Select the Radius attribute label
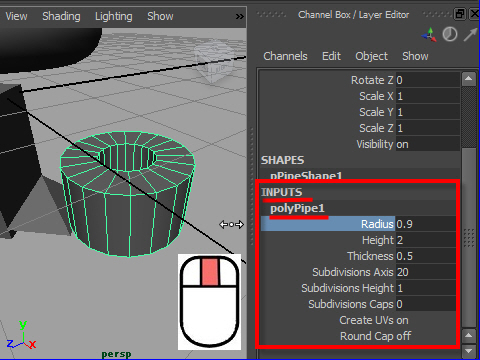 (377, 224)
